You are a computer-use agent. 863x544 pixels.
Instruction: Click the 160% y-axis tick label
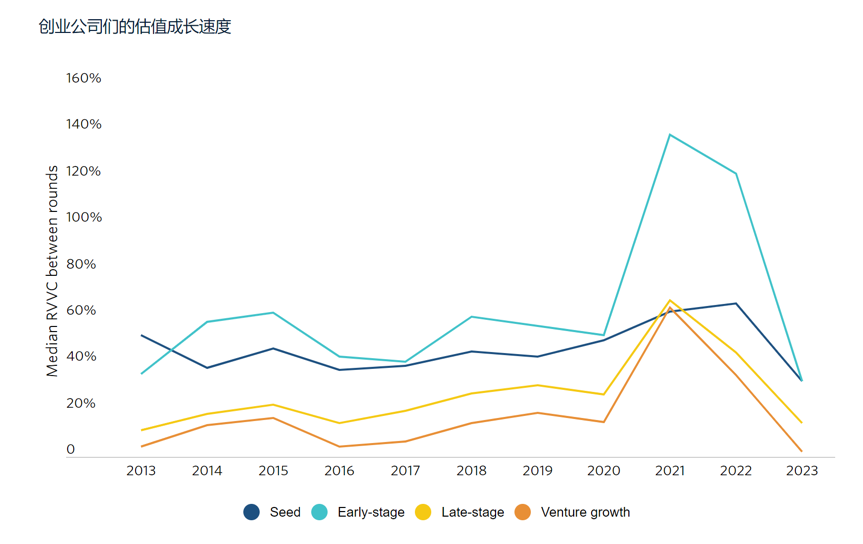[x=84, y=78]
